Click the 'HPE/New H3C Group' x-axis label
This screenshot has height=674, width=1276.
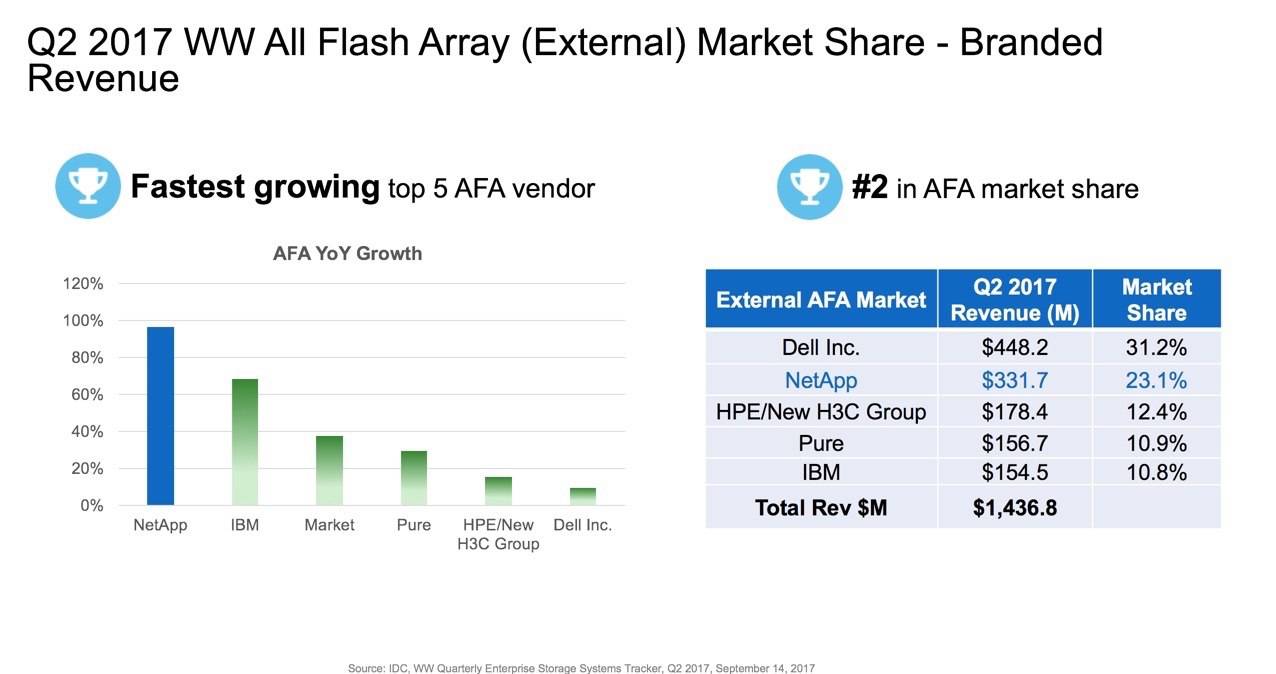(x=499, y=534)
